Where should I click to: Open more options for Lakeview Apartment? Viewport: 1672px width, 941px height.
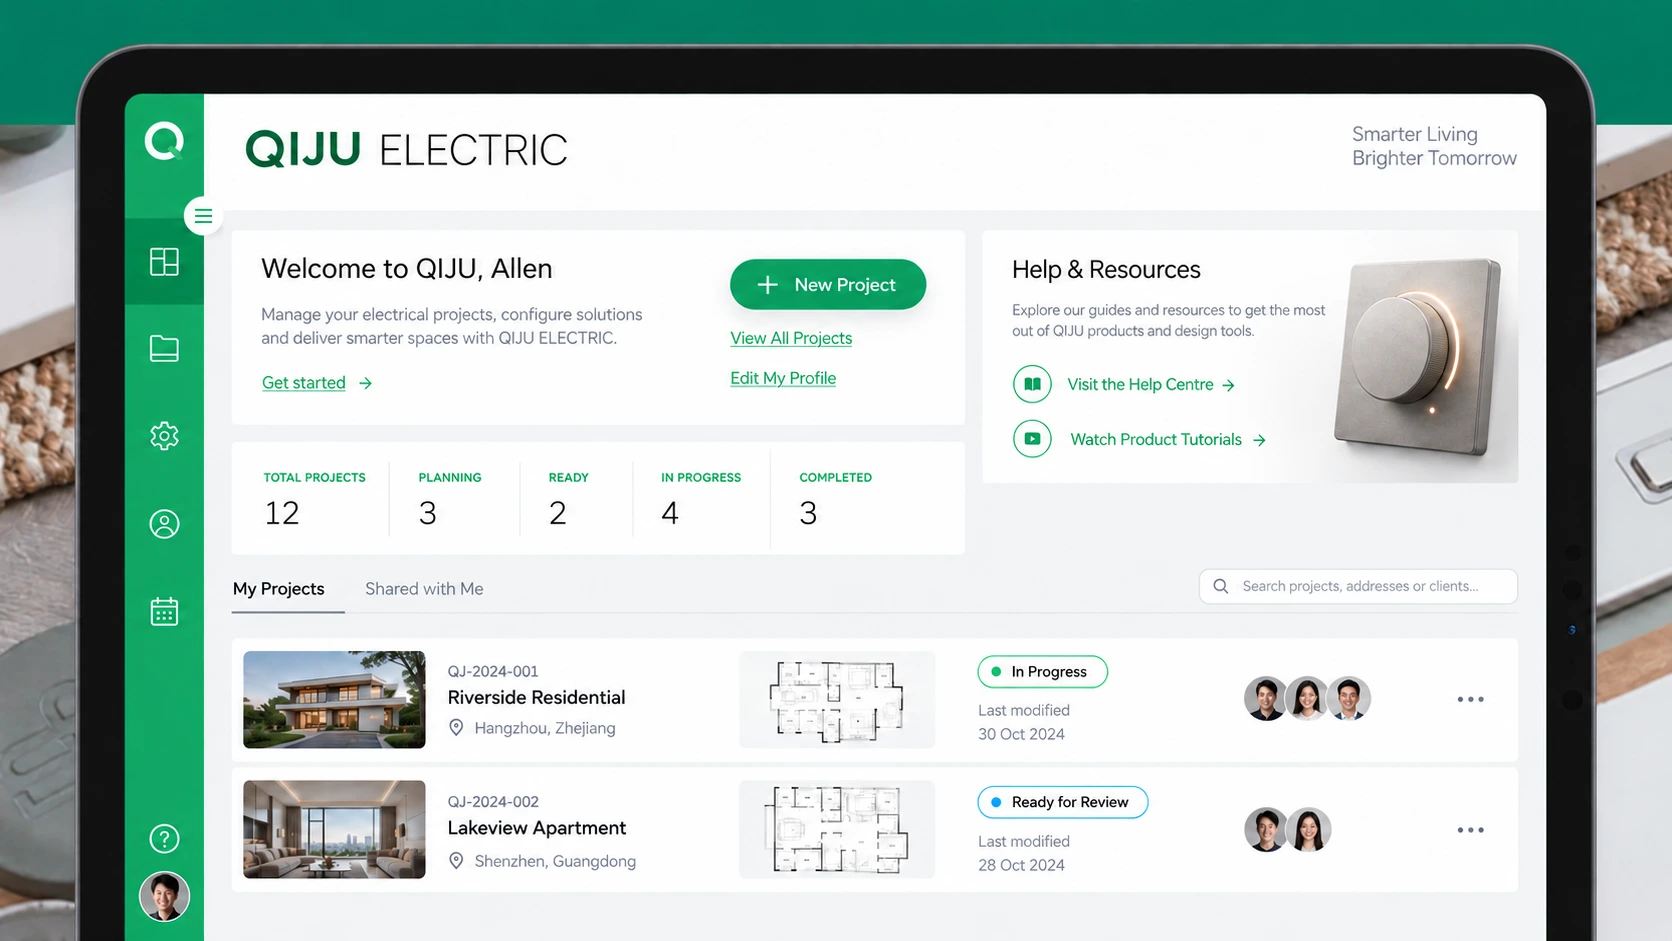pos(1470,830)
